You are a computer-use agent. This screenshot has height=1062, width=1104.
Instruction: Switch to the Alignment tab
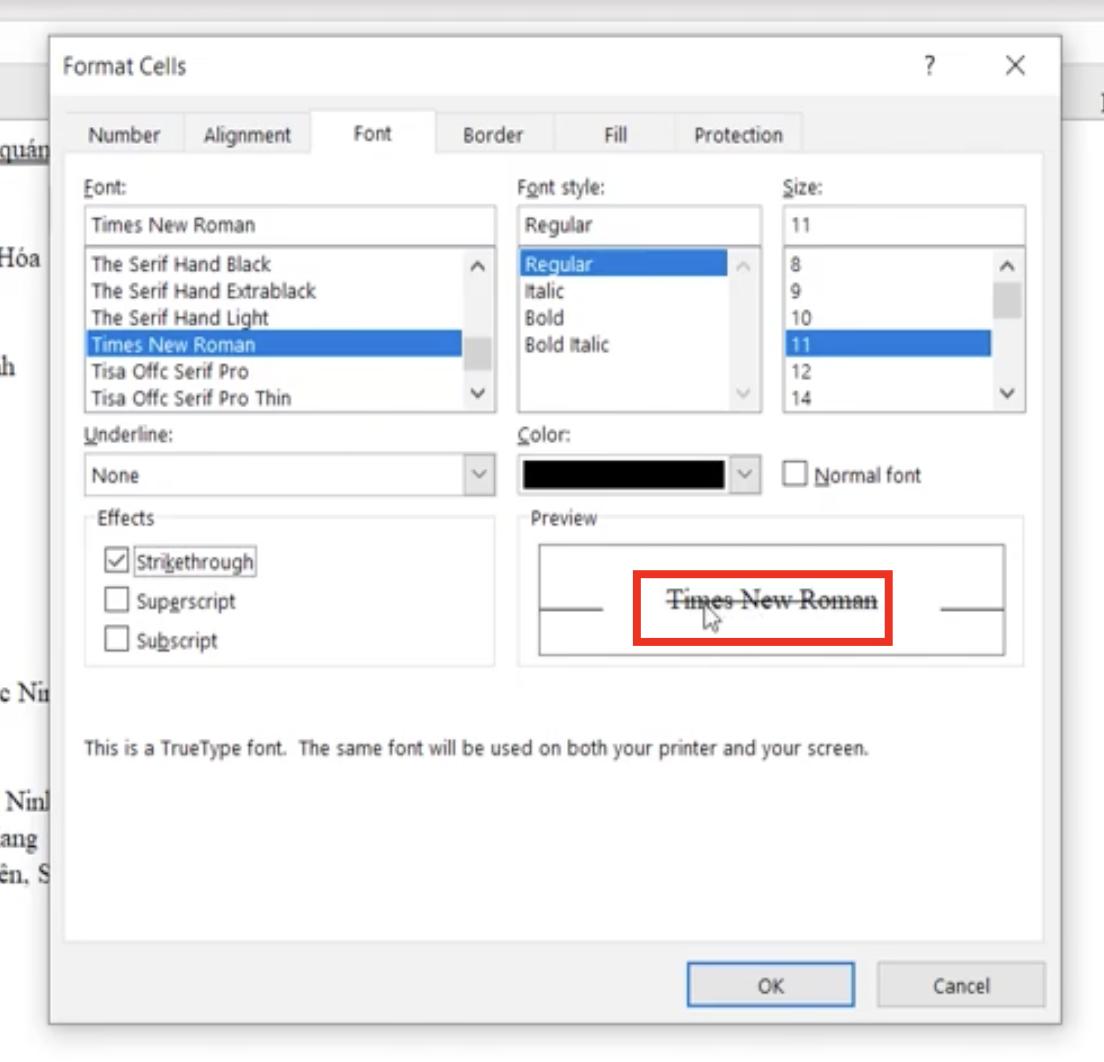pos(246,135)
